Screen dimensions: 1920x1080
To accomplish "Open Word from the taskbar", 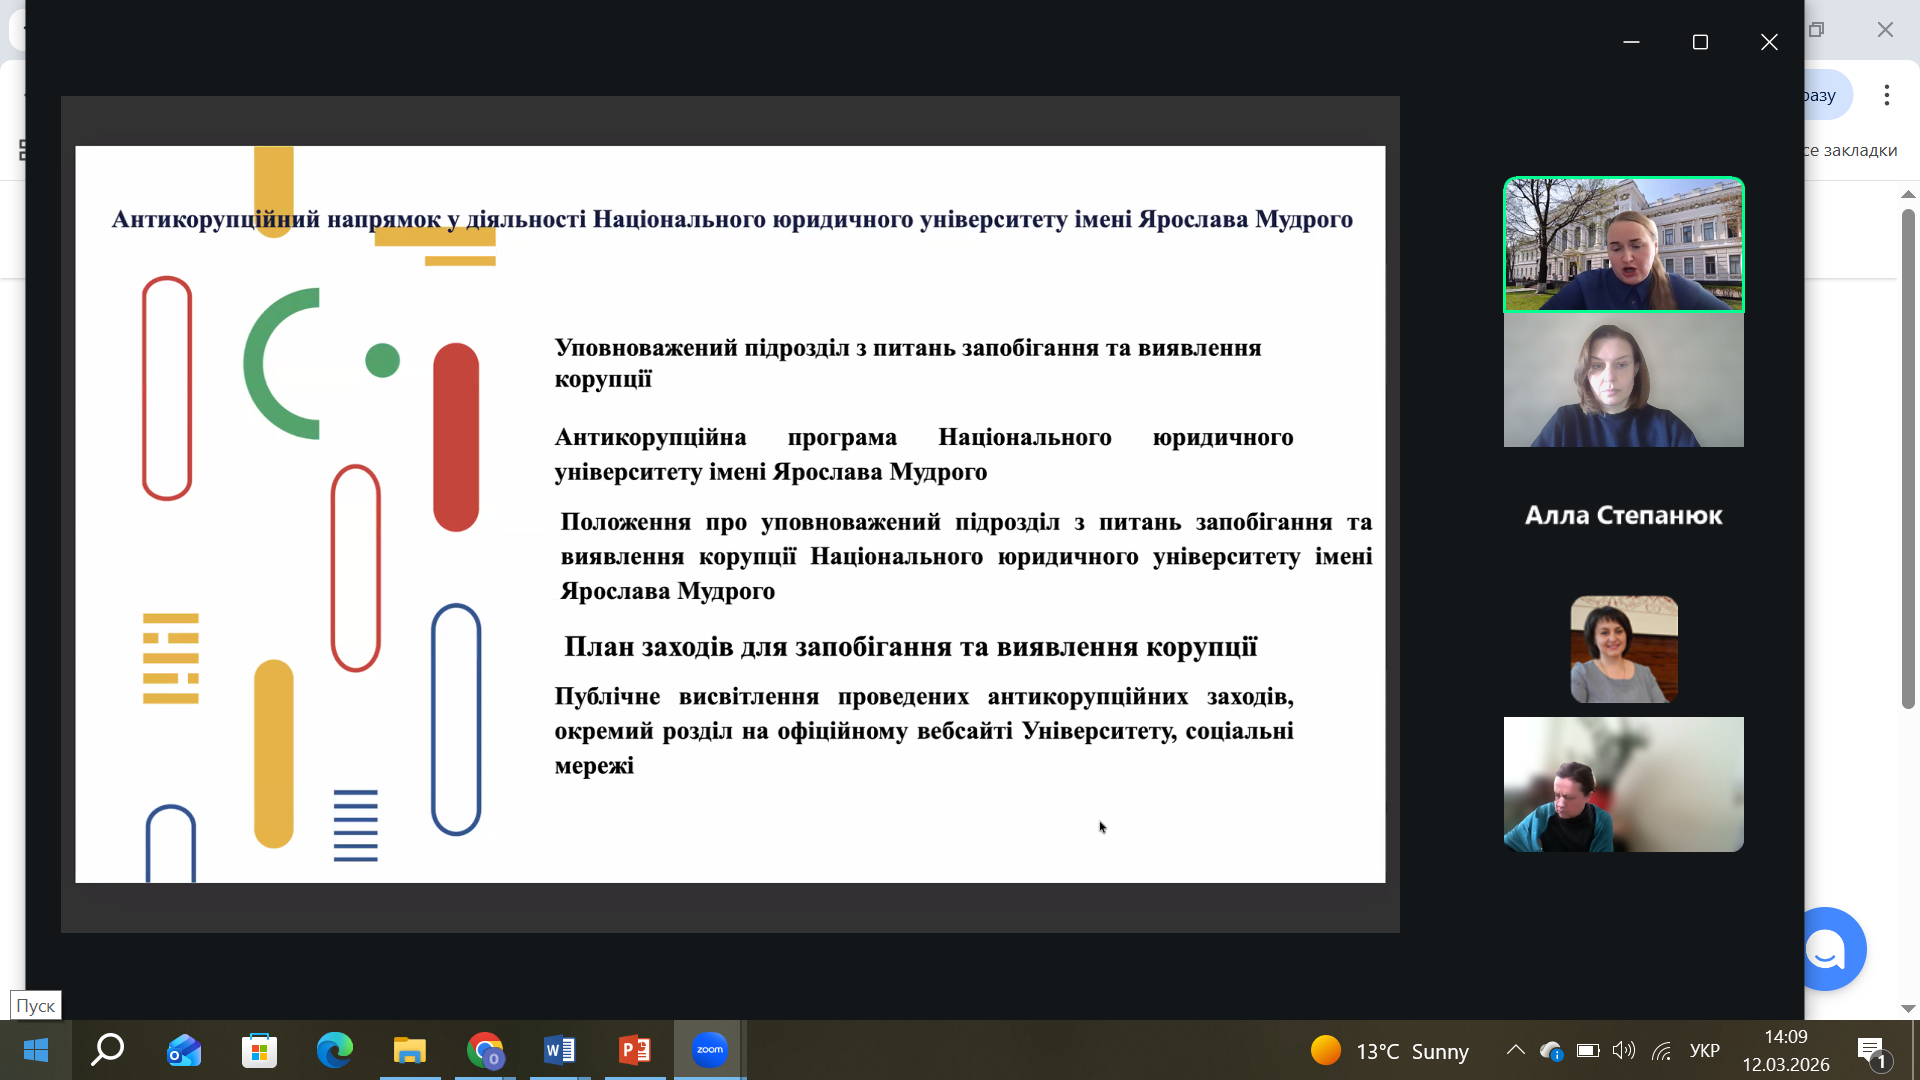I will [x=560, y=1050].
